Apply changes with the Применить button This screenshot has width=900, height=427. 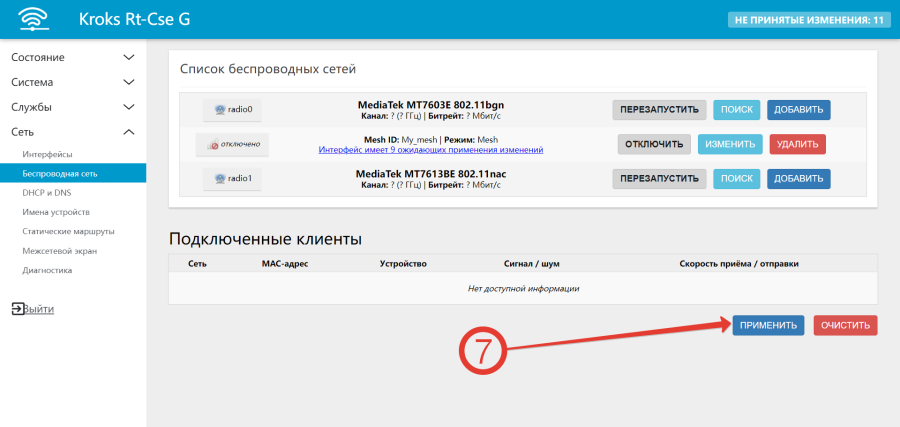tap(768, 325)
